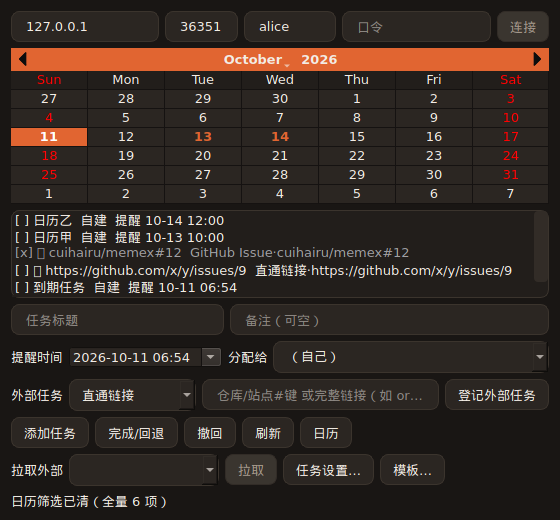Toggle the completed cuihairu/memex#12 task entry
560x520 pixels.
[212, 253]
